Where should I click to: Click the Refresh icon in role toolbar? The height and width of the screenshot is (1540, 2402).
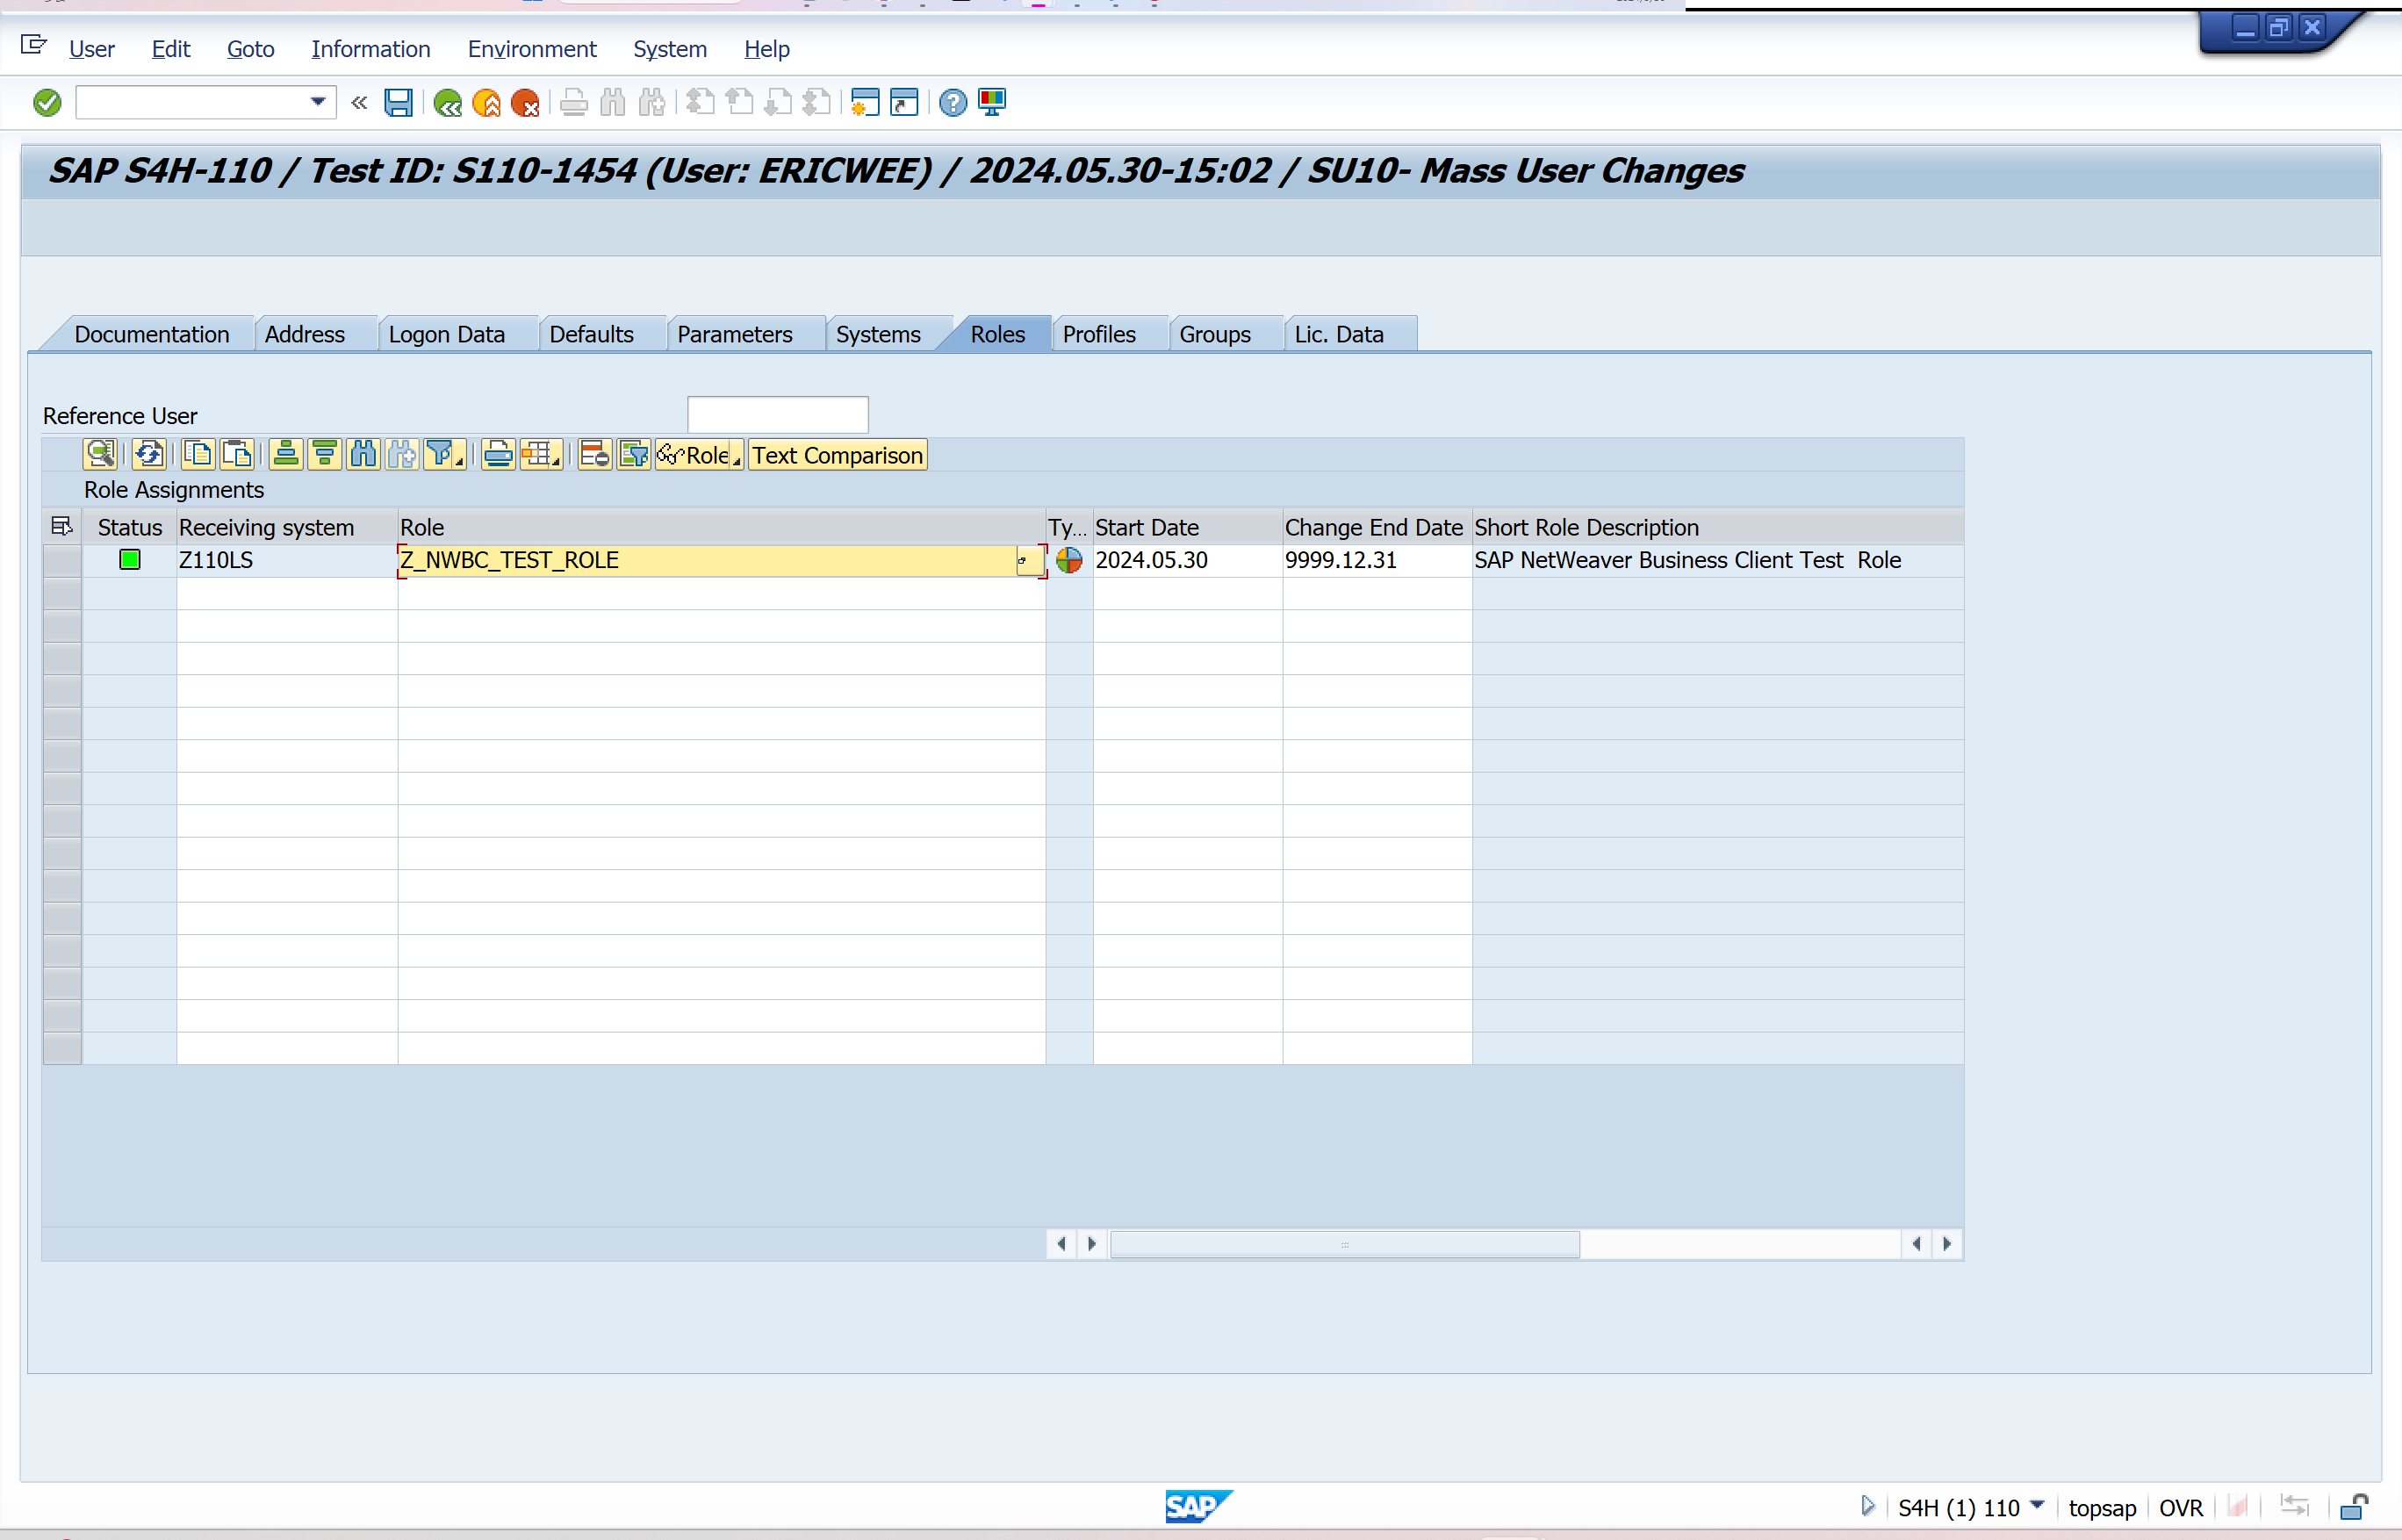coord(149,455)
